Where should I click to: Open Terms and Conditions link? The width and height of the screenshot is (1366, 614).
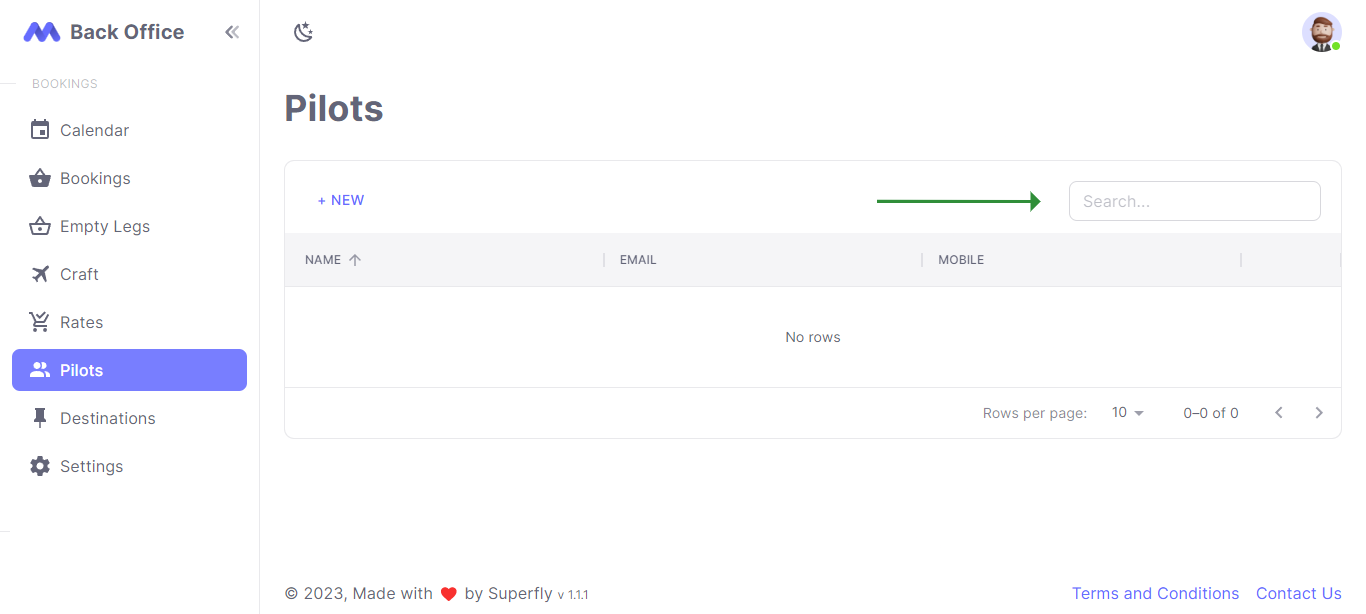pyautogui.click(x=1155, y=593)
